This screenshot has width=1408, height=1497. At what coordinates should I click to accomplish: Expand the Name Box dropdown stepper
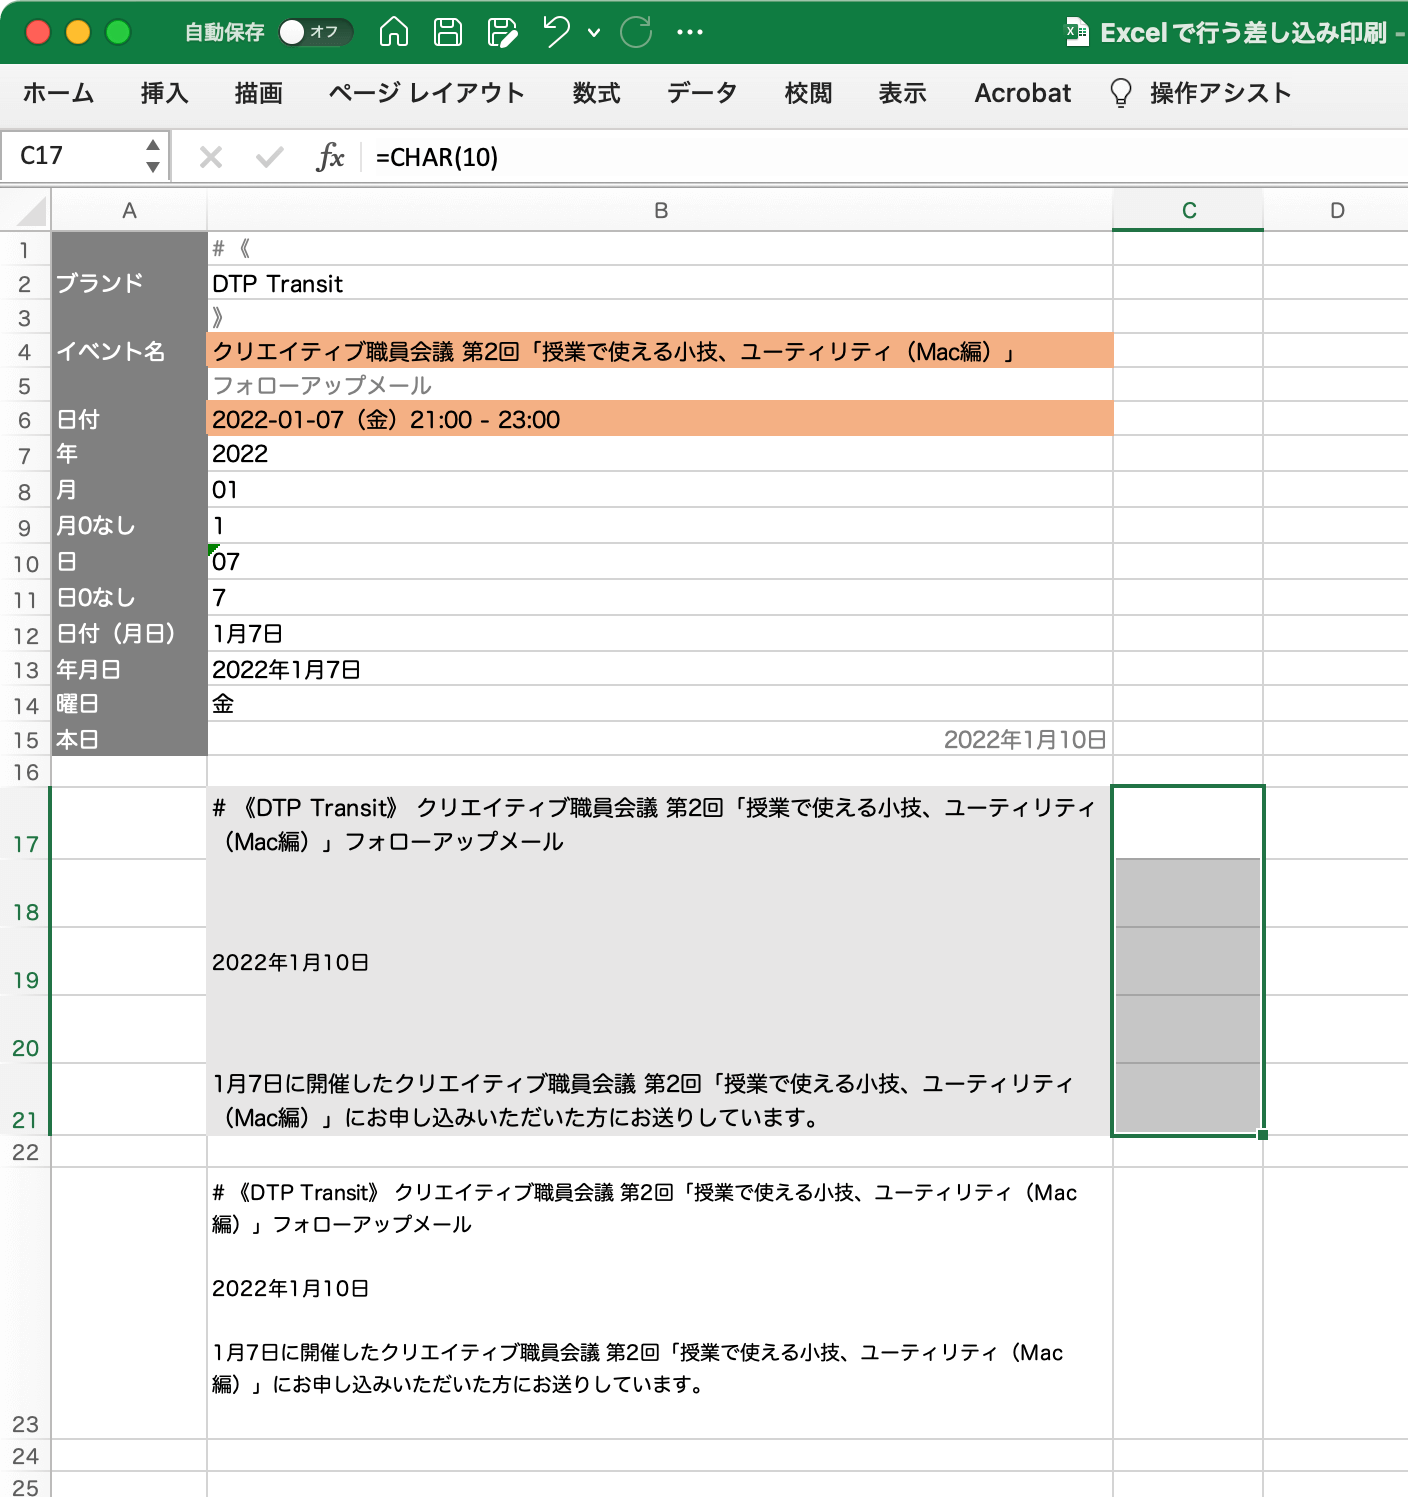click(153, 156)
